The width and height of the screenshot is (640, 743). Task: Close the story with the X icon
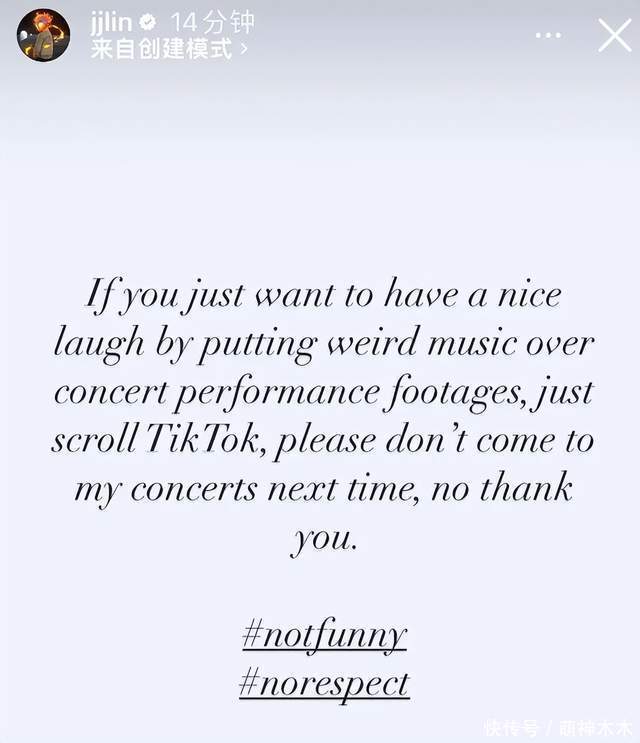tap(614, 36)
